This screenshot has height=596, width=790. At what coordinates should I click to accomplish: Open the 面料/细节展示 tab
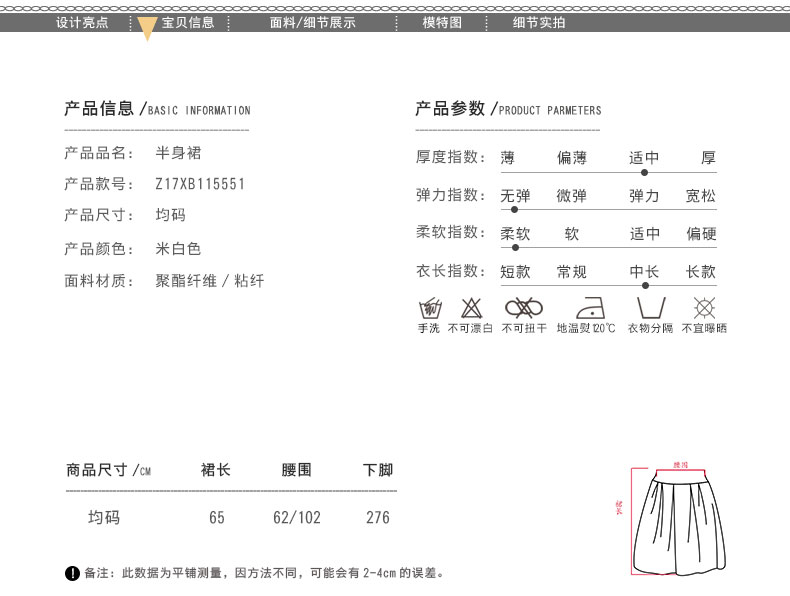[312, 23]
